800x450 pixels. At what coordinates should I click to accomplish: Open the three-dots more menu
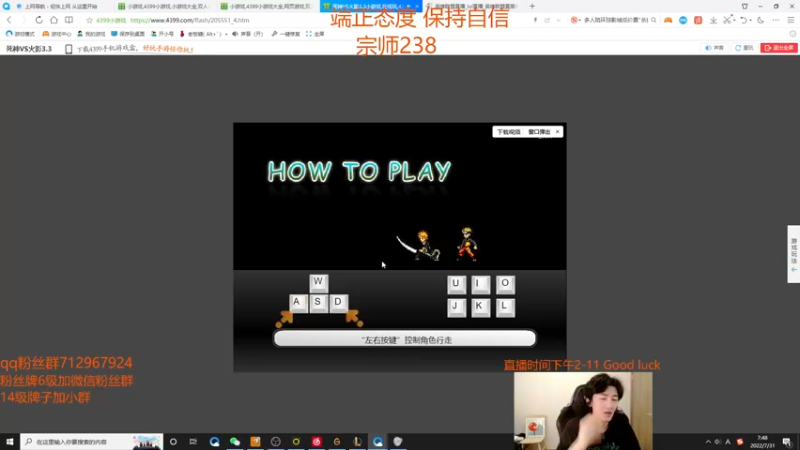coord(776,20)
